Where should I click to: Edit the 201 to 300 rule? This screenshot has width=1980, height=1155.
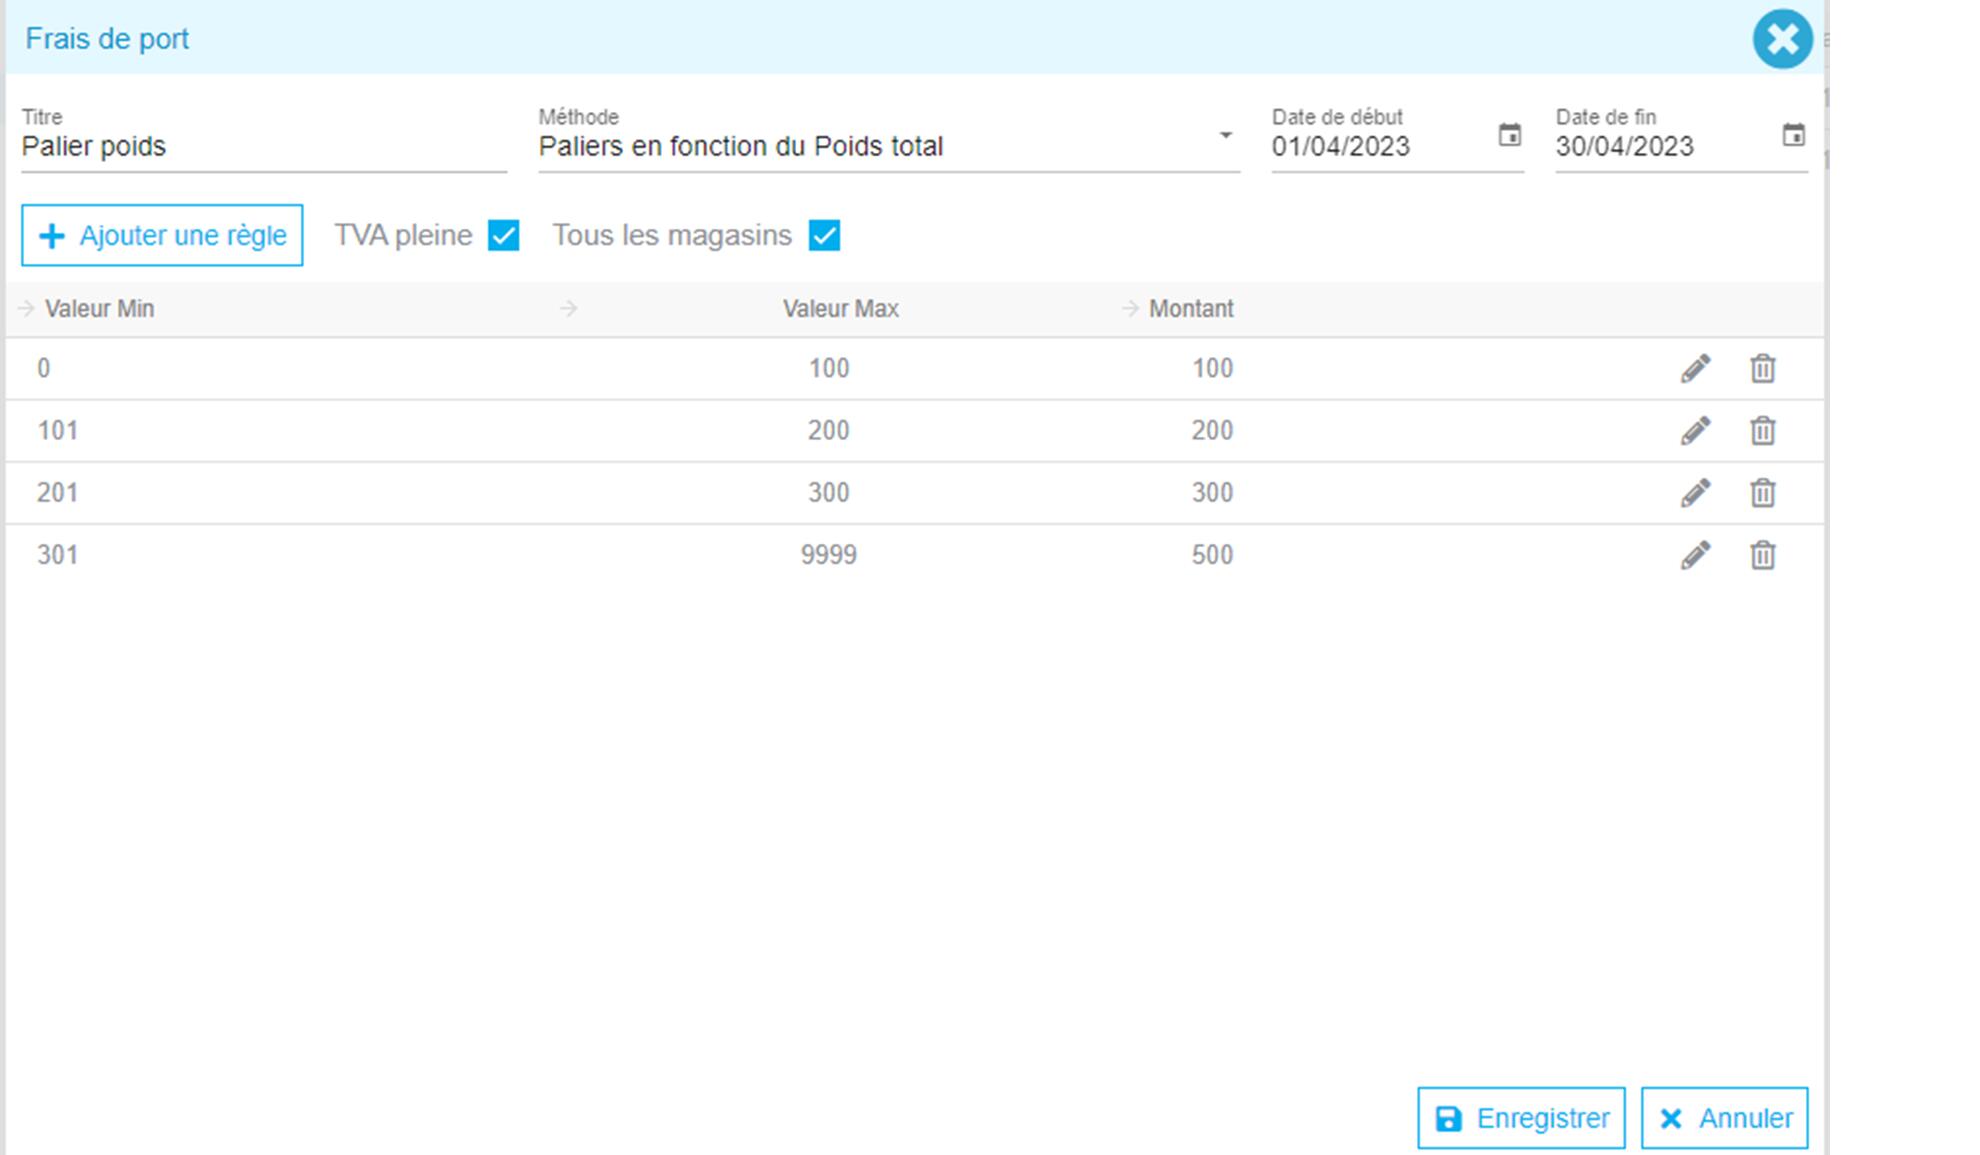(x=1695, y=493)
